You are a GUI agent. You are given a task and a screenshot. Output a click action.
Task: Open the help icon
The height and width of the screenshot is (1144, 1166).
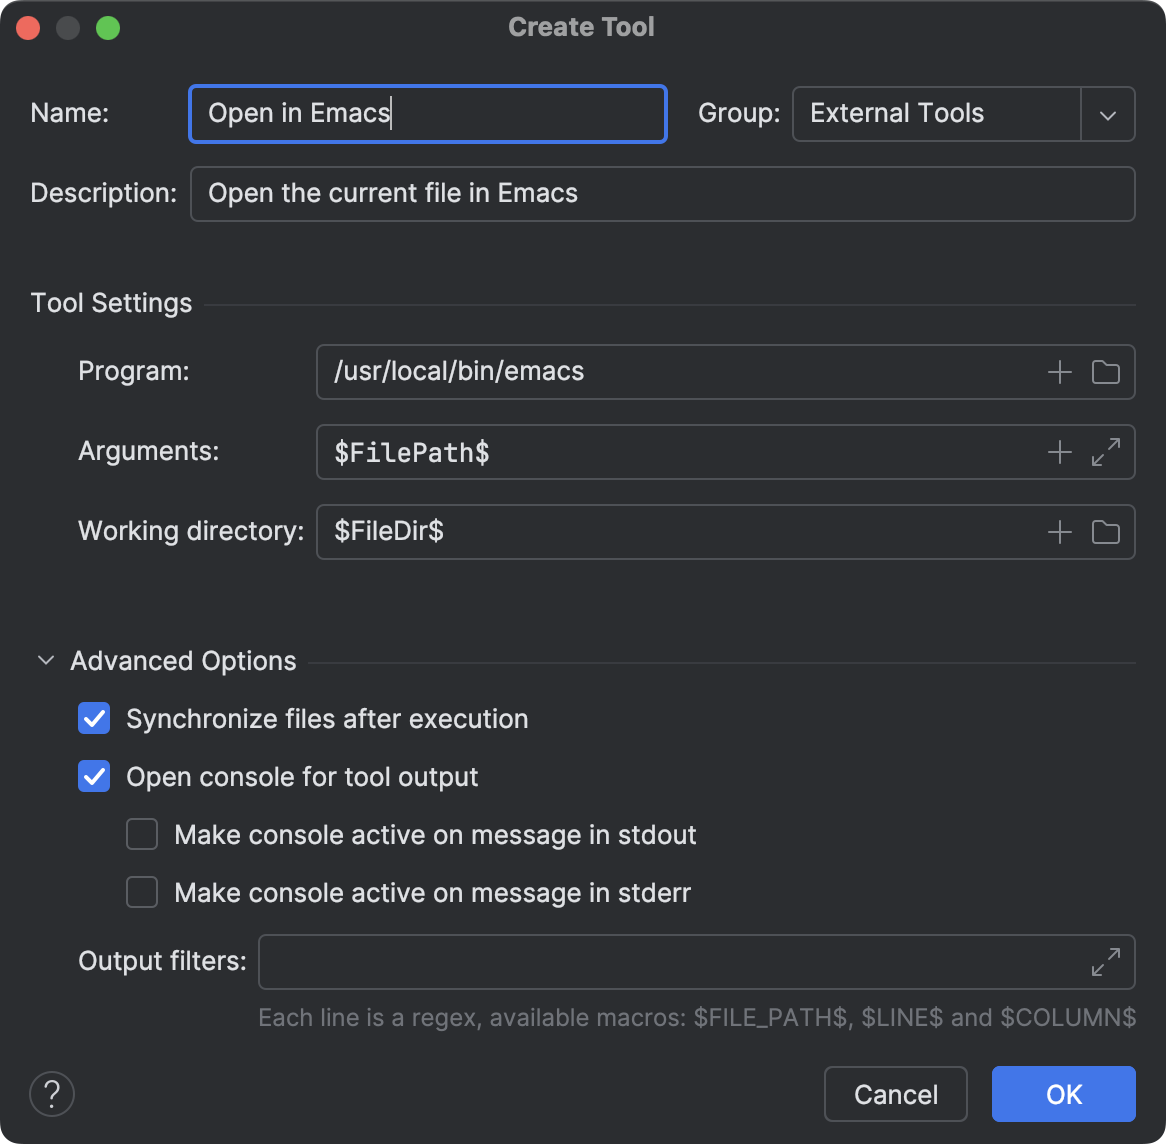51,1094
